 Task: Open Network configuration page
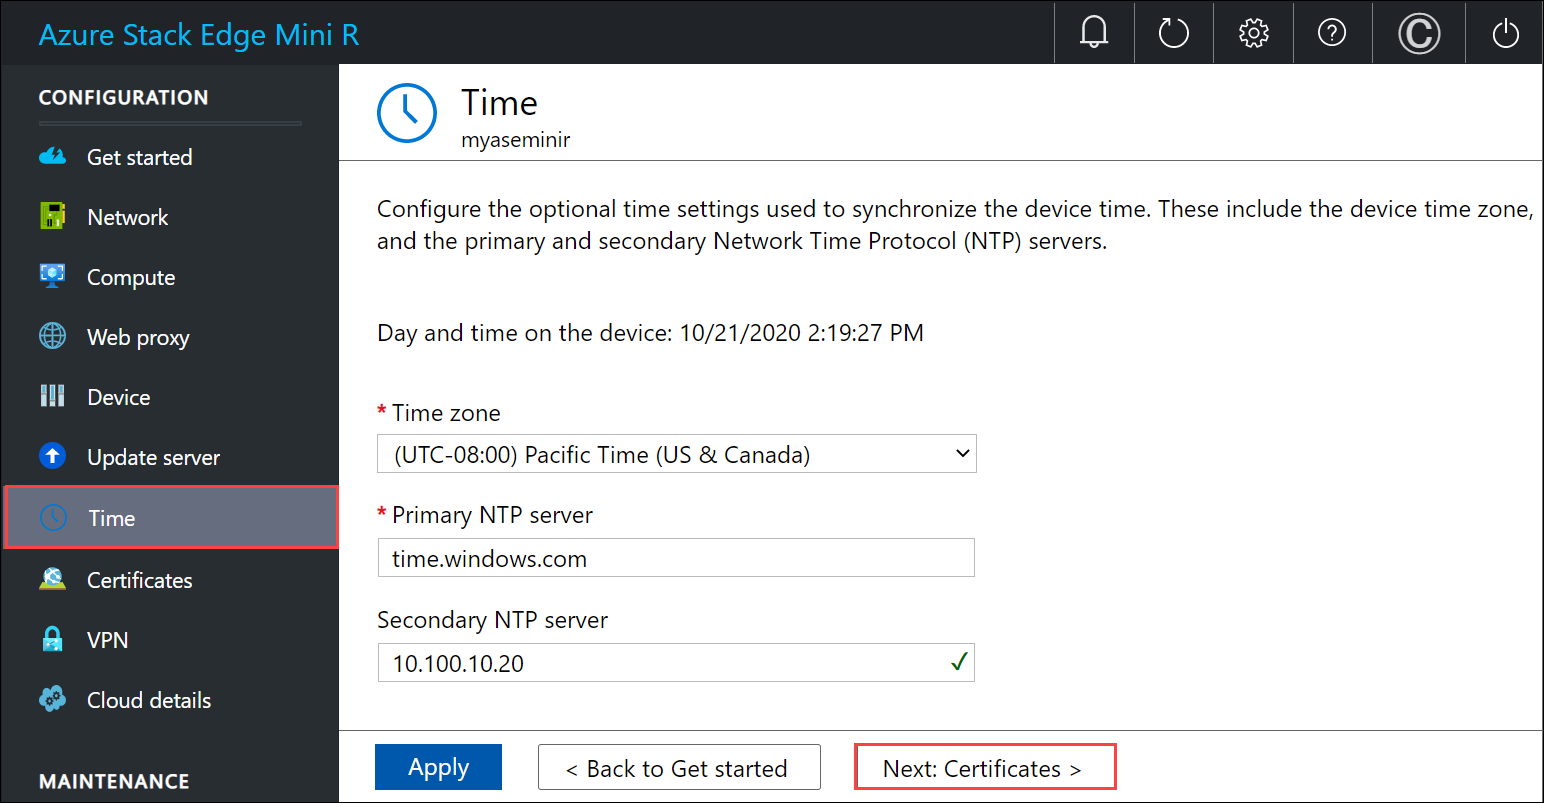click(x=127, y=217)
